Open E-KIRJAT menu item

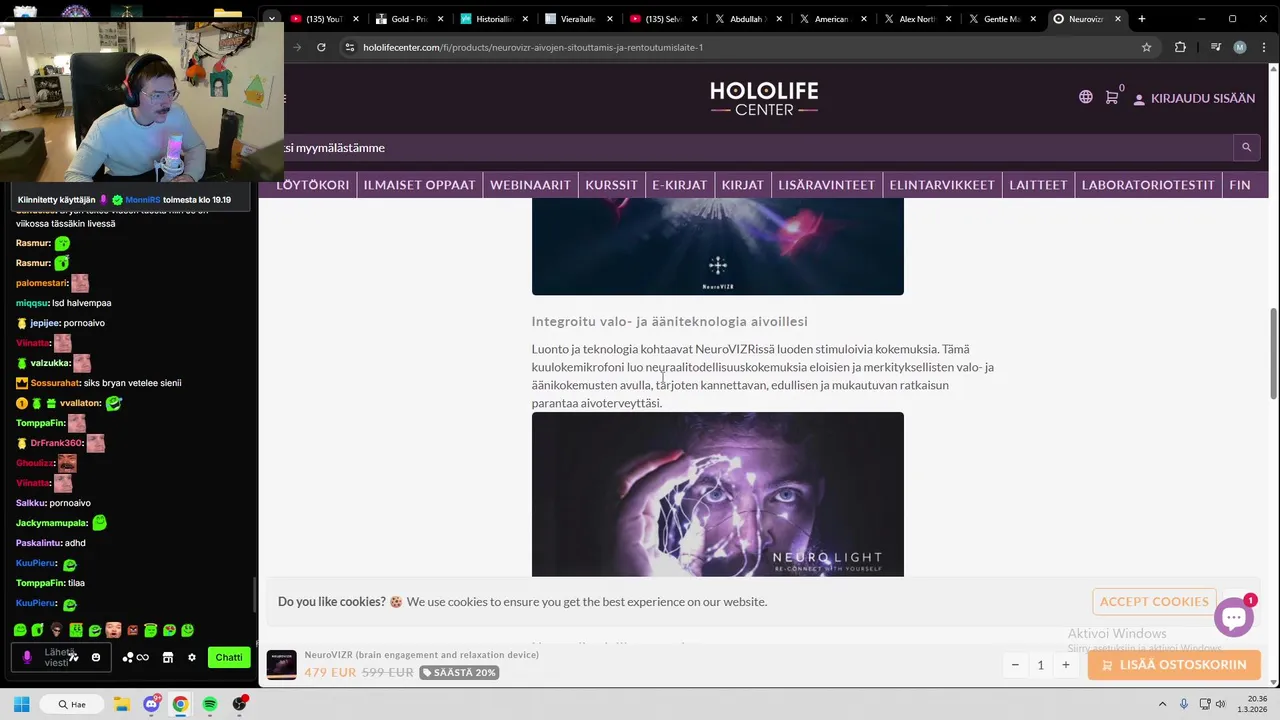680,185
